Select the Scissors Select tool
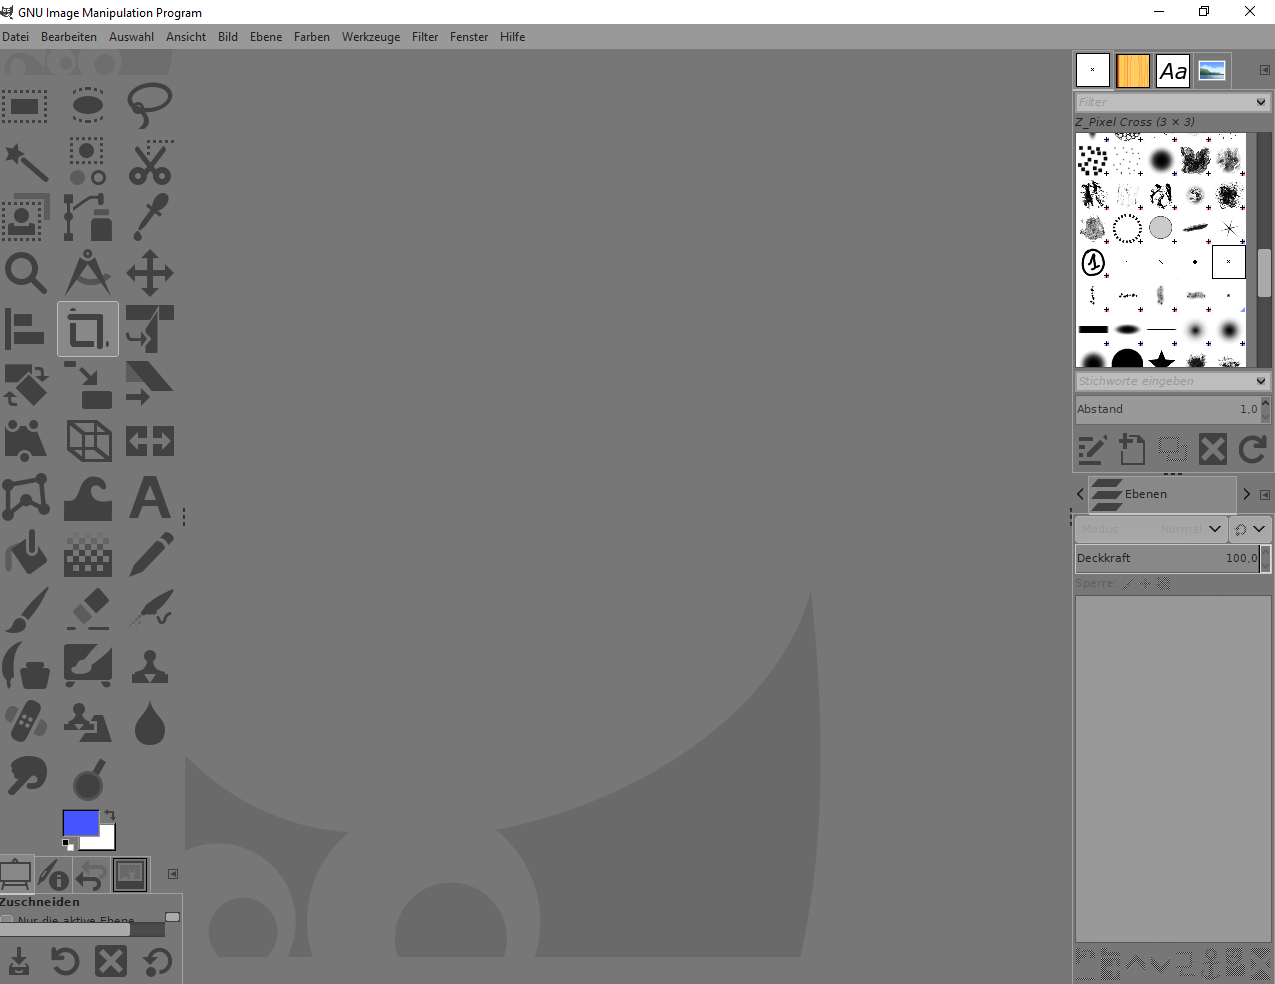Screen dimensions: 1275x984 [150, 162]
